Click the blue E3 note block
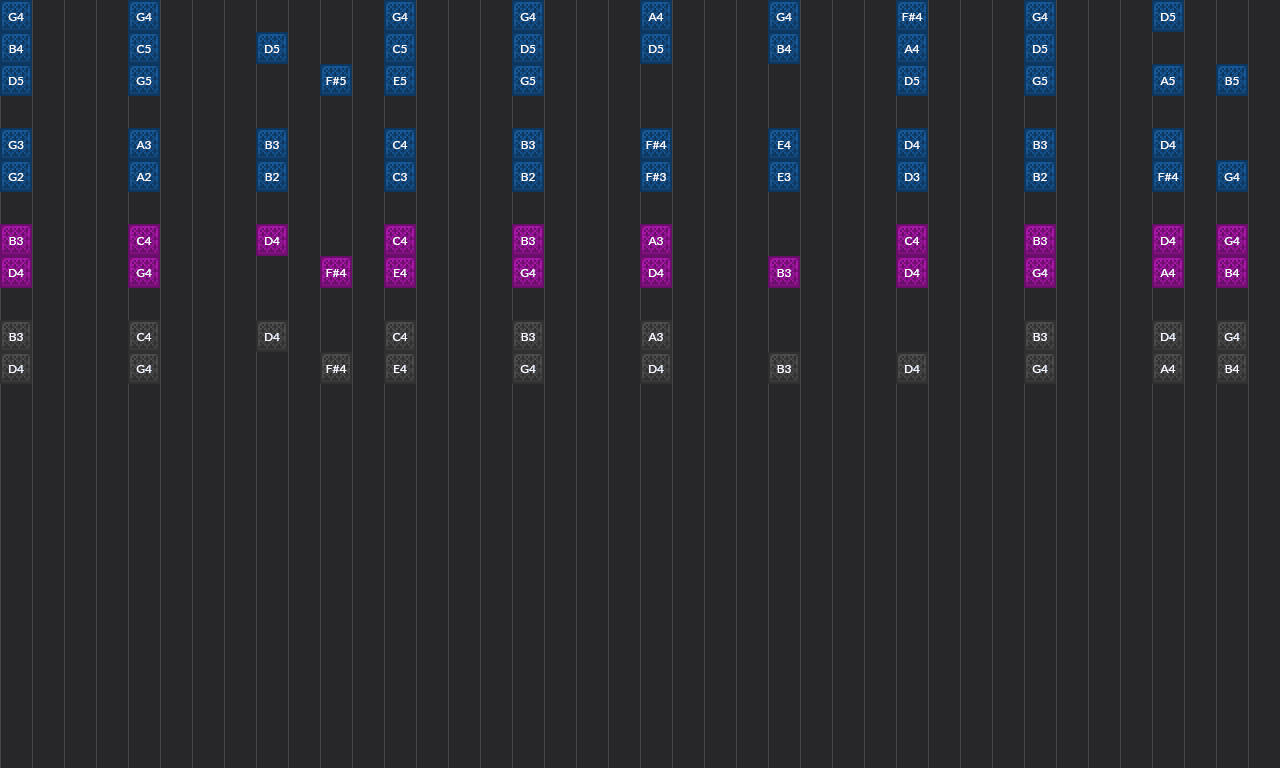Screen dimensions: 1280x768 click(784, 177)
